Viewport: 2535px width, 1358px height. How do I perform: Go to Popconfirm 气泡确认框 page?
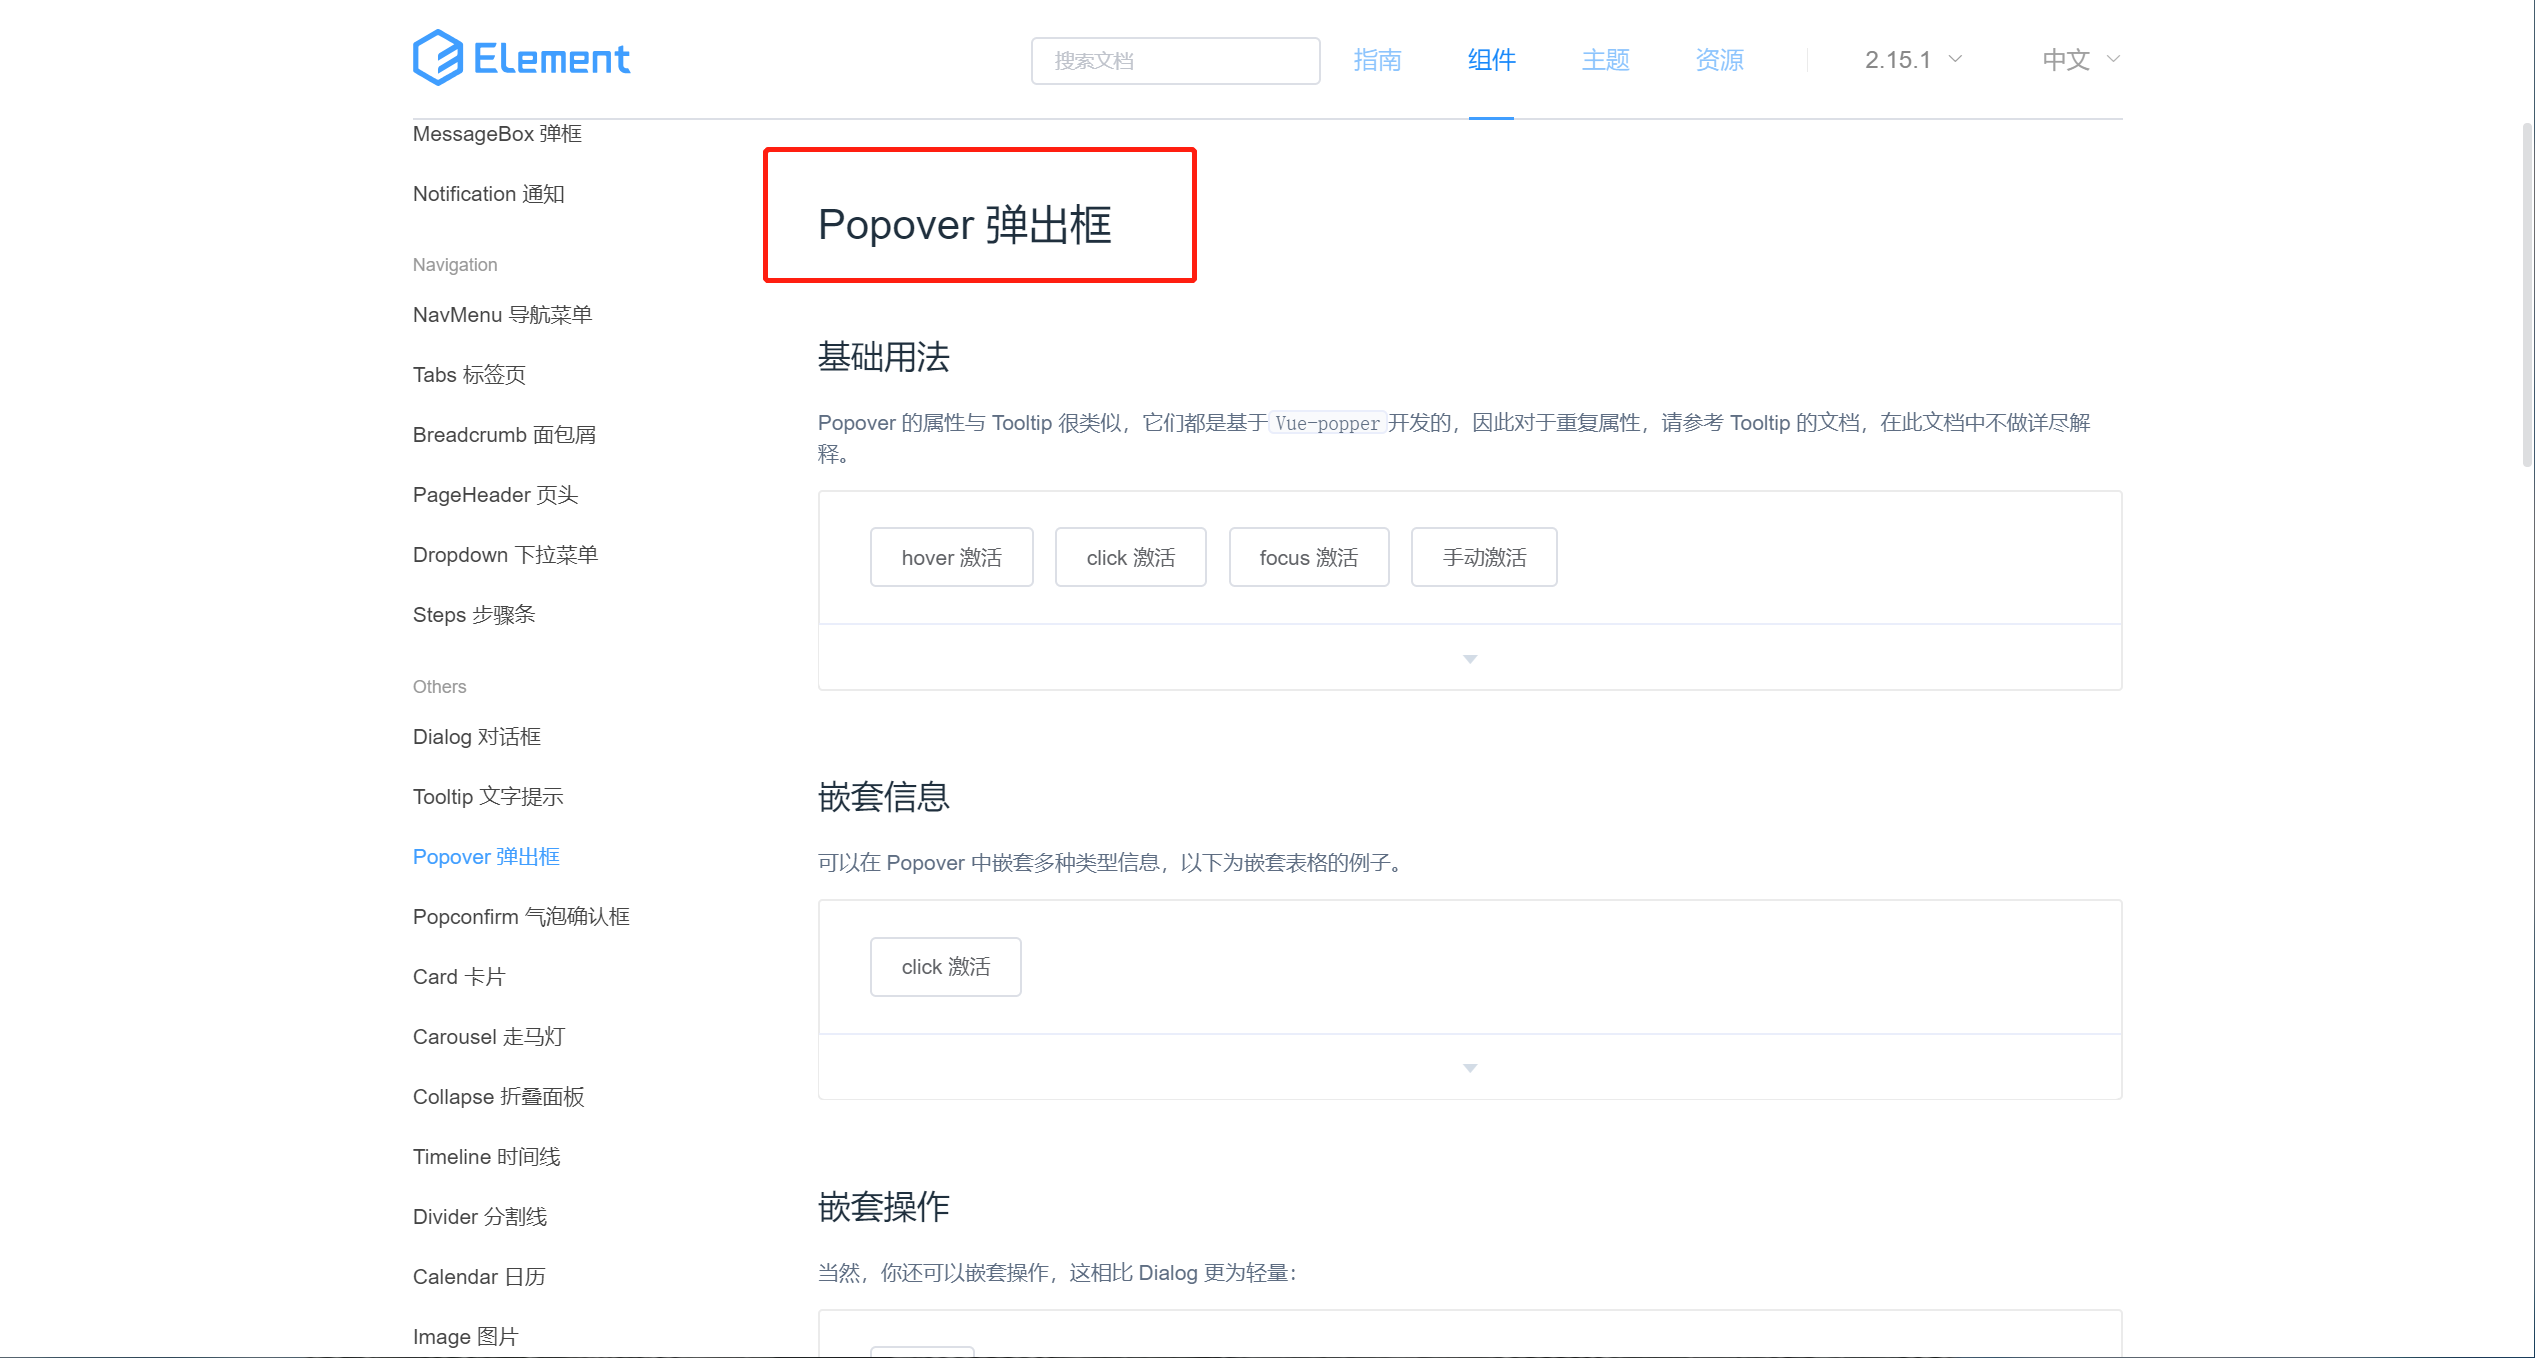pos(521,917)
